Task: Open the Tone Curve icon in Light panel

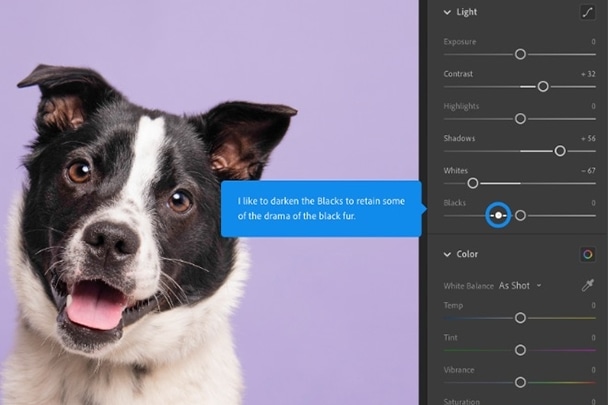Action: [587, 12]
